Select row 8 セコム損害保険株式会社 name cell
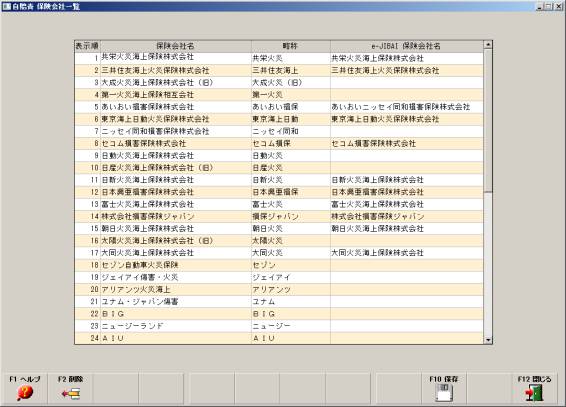The image size is (566, 407). [175, 144]
